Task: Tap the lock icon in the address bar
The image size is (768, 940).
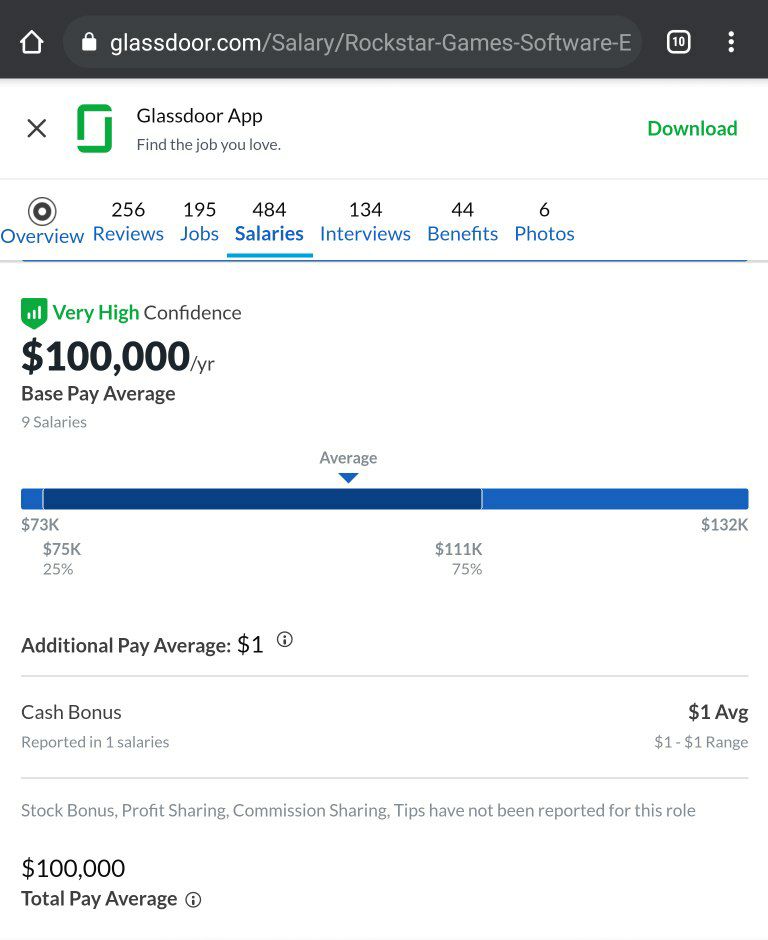Action: point(89,42)
